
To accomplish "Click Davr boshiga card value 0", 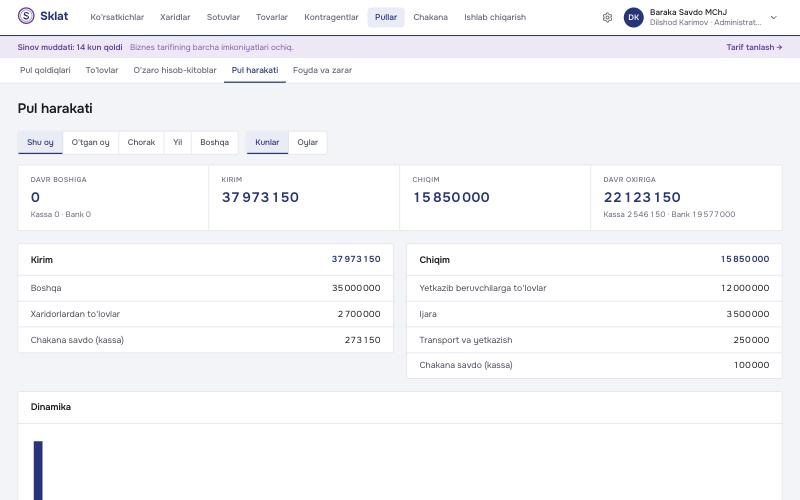I will pyautogui.click(x=35, y=197).
